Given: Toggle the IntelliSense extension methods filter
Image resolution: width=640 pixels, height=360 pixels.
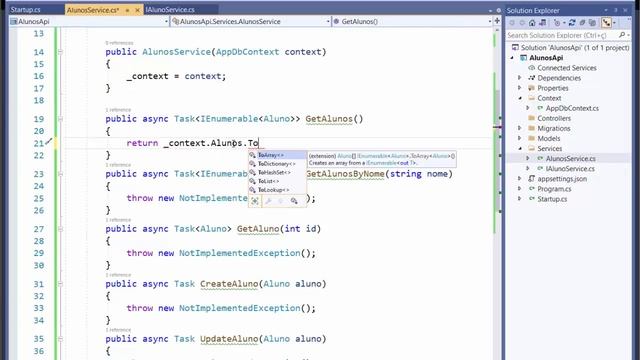Looking at the screenshot, I should pos(294,201).
